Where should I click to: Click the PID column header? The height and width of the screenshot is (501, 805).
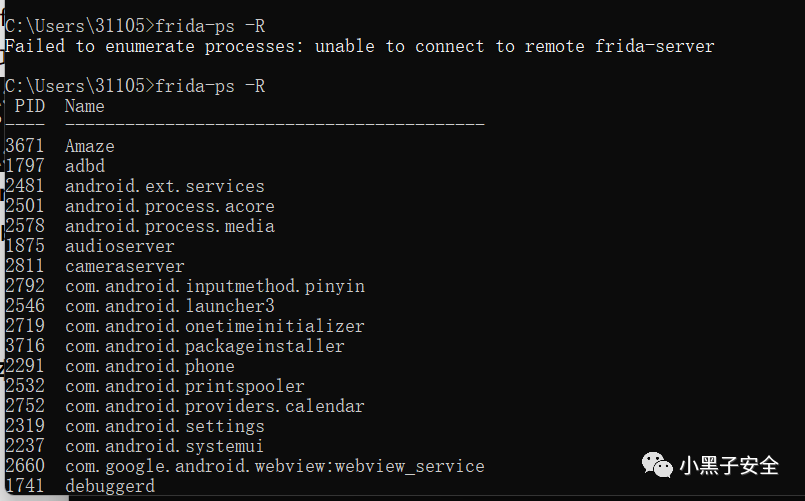29,106
